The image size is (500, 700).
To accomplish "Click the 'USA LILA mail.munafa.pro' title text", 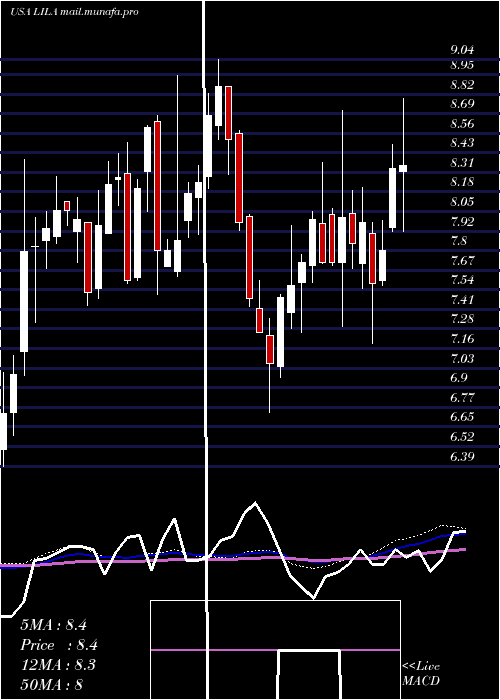I will (74, 12).
